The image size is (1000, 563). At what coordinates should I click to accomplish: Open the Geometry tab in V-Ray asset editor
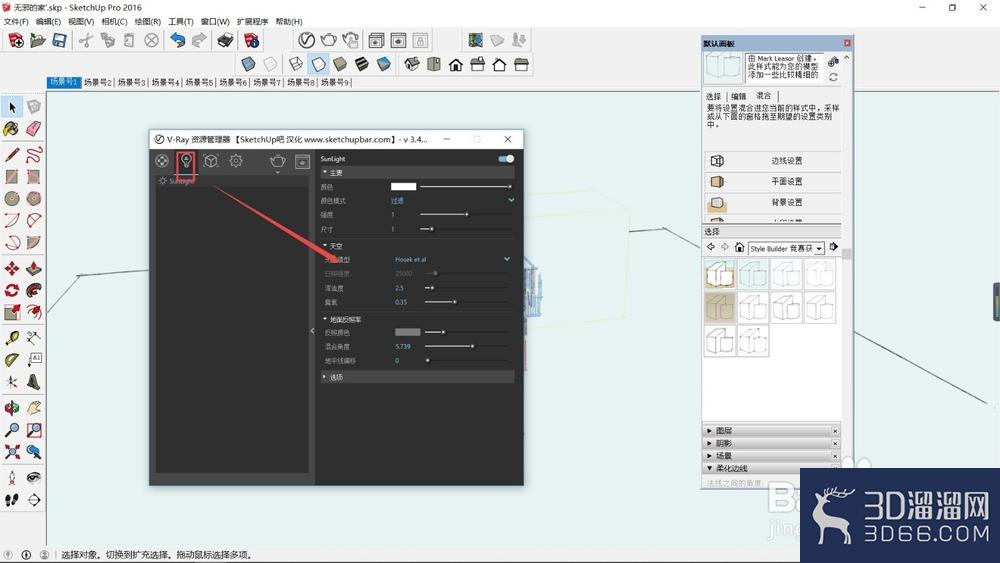coord(211,161)
